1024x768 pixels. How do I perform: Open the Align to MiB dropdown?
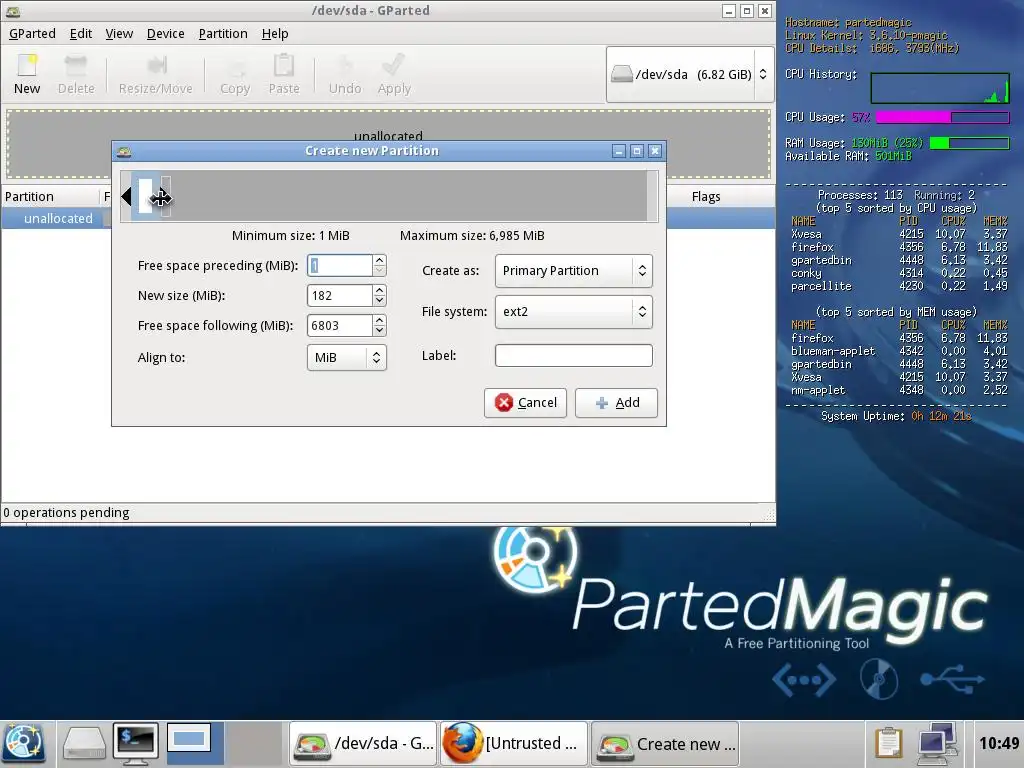pos(347,357)
